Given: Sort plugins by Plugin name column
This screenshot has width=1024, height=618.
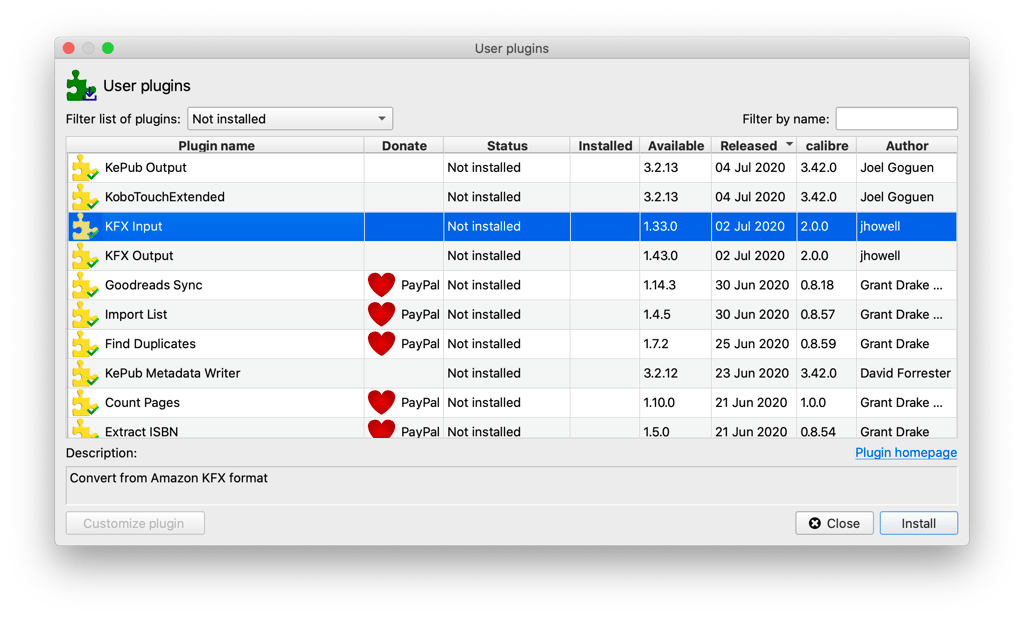Looking at the screenshot, I should point(216,146).
